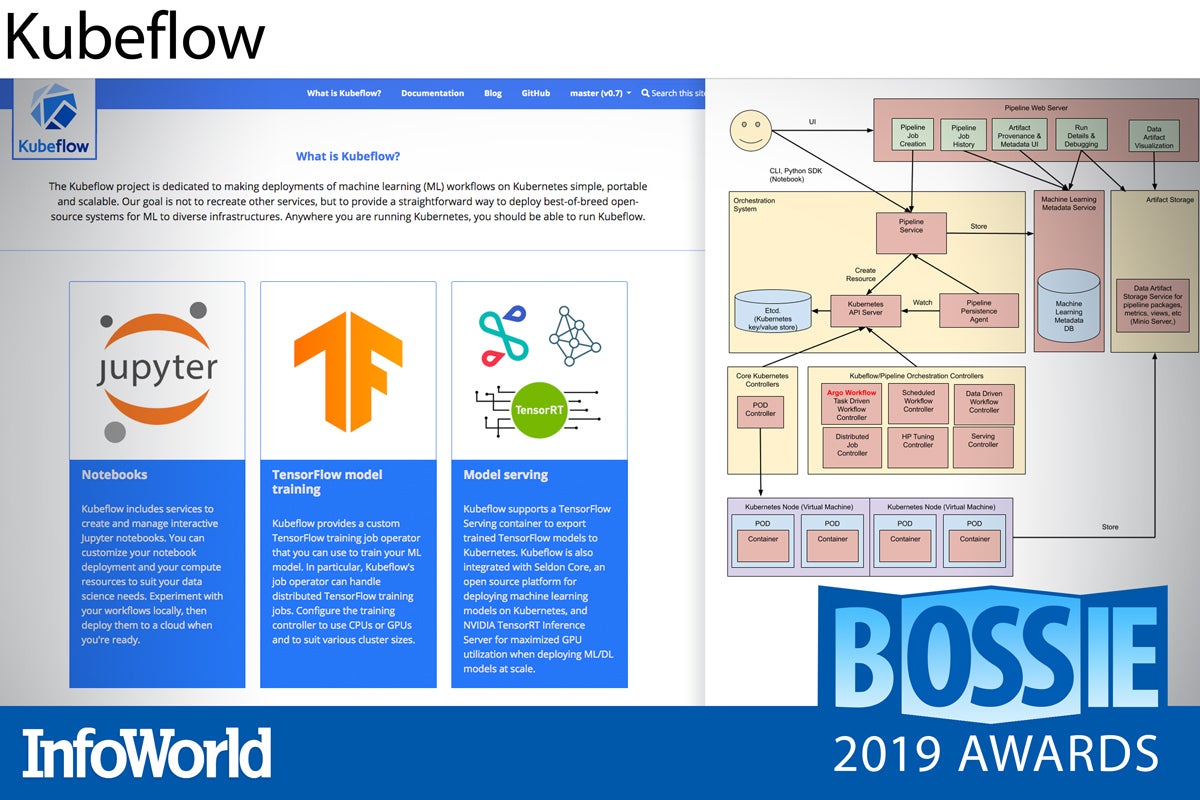Expand the master (v0.7) version dropdown

[600, 93]
